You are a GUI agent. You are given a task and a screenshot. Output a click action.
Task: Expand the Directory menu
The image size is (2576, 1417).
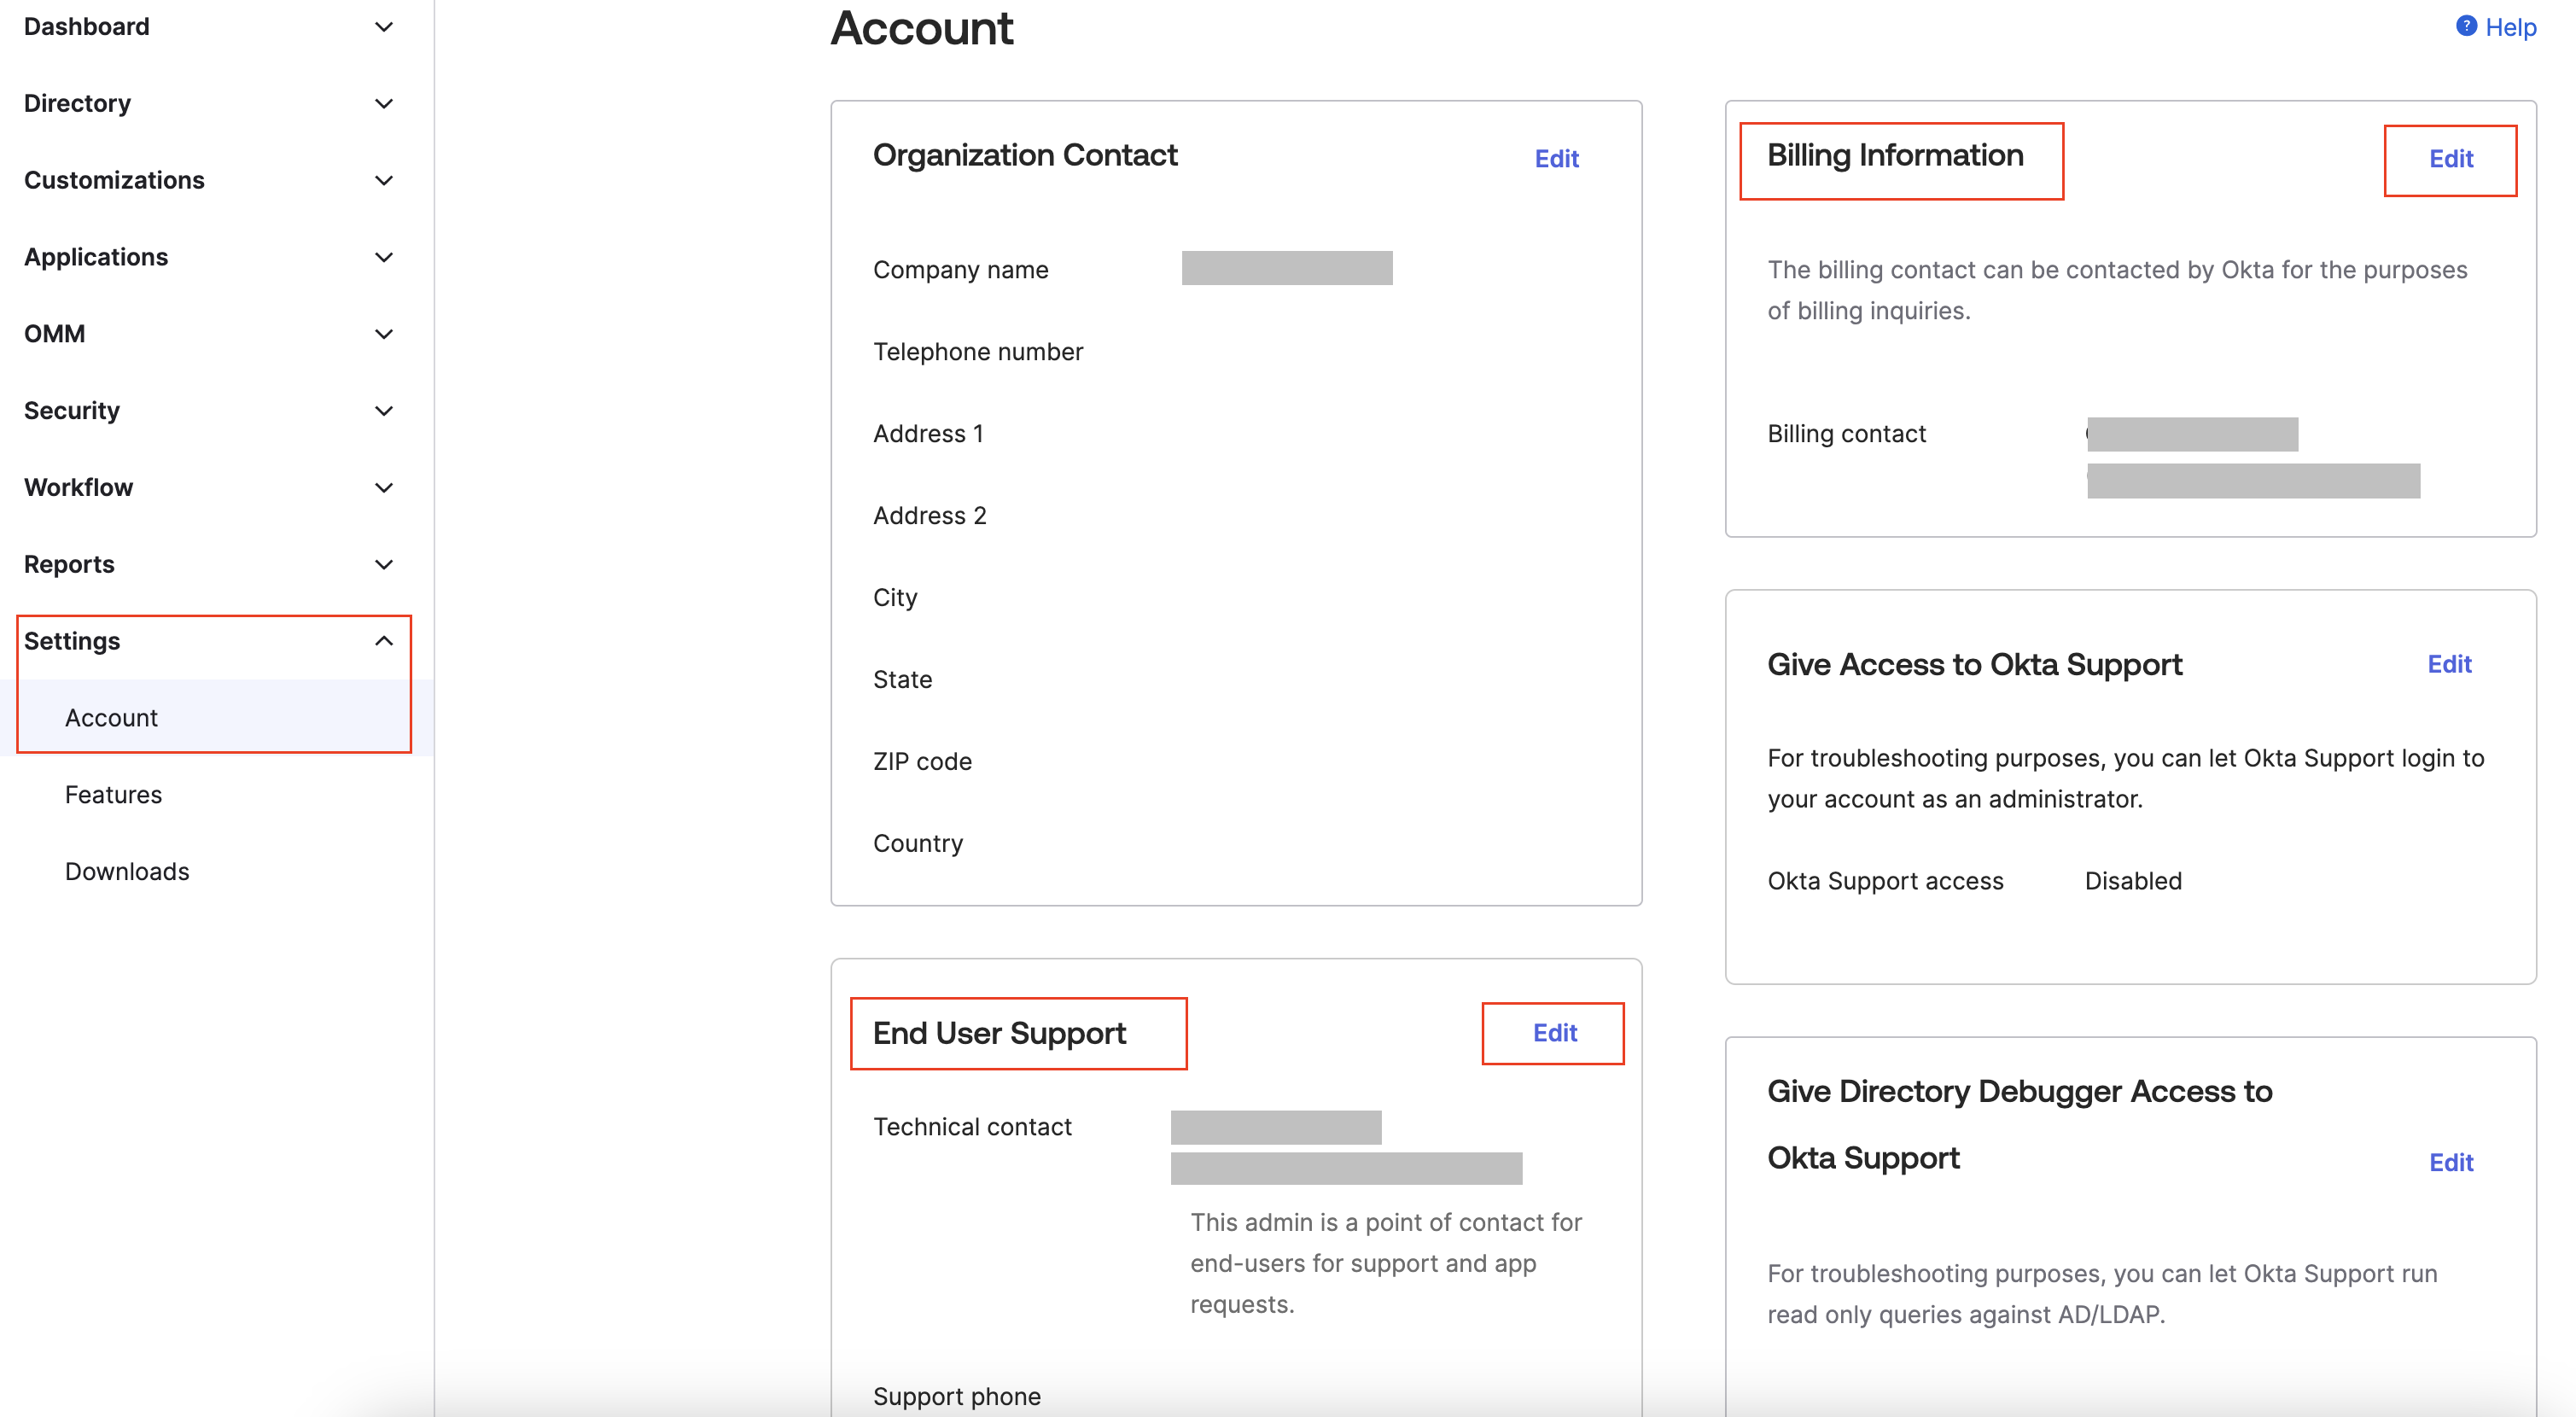[x=385, y=103]
